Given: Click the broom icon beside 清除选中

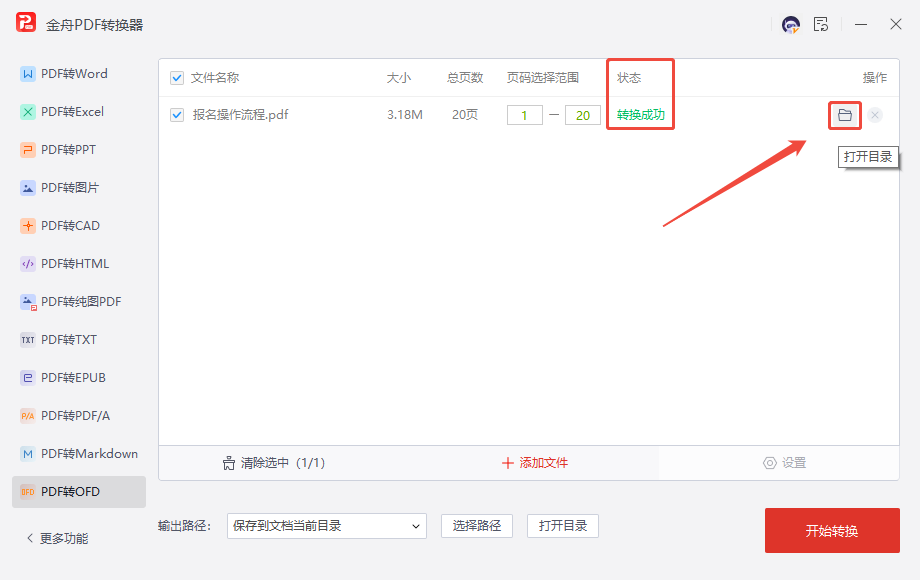Looking at the screenshot, I should click(229, 463).
